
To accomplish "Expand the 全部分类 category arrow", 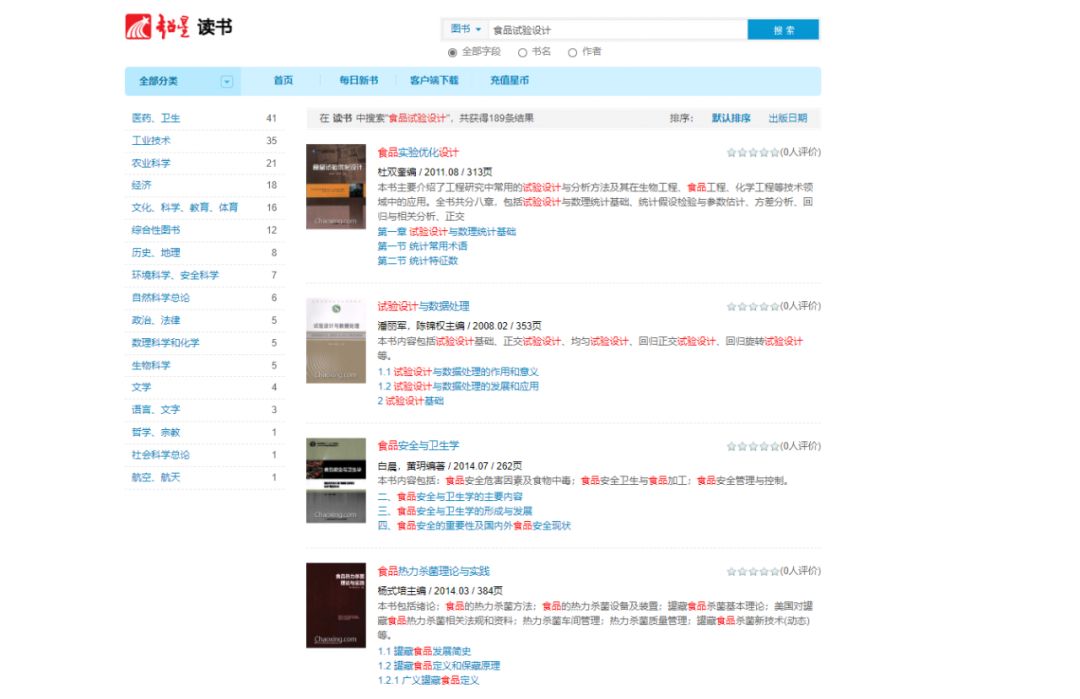I will point(227,81).
